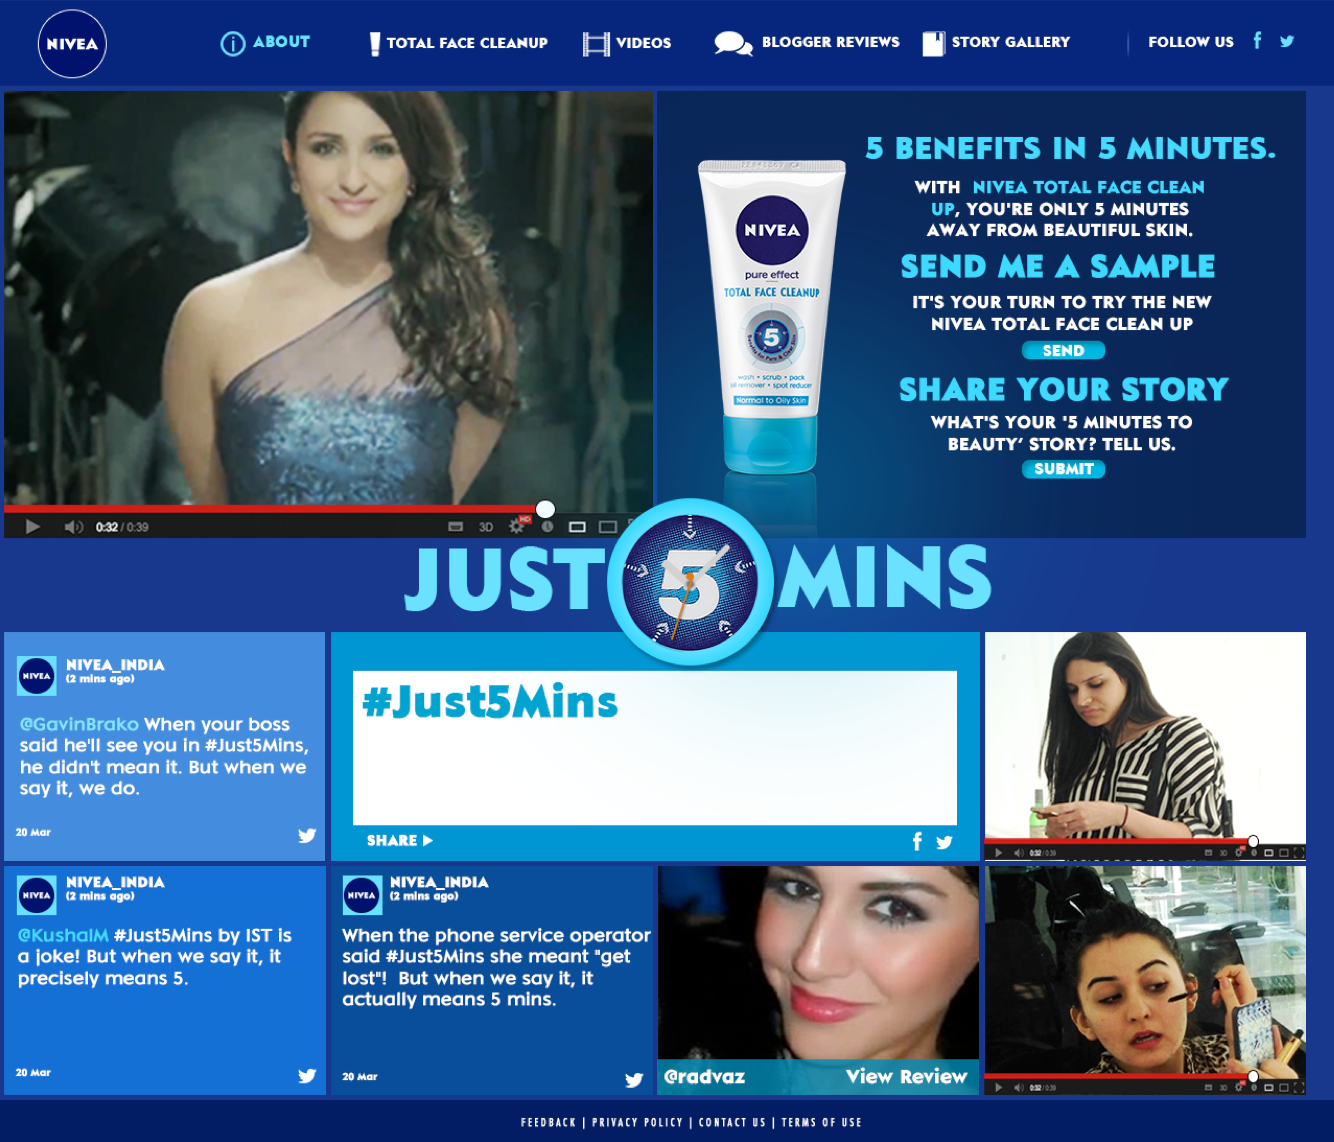Open the @GavinBrako mention link

tap(79, 724)
